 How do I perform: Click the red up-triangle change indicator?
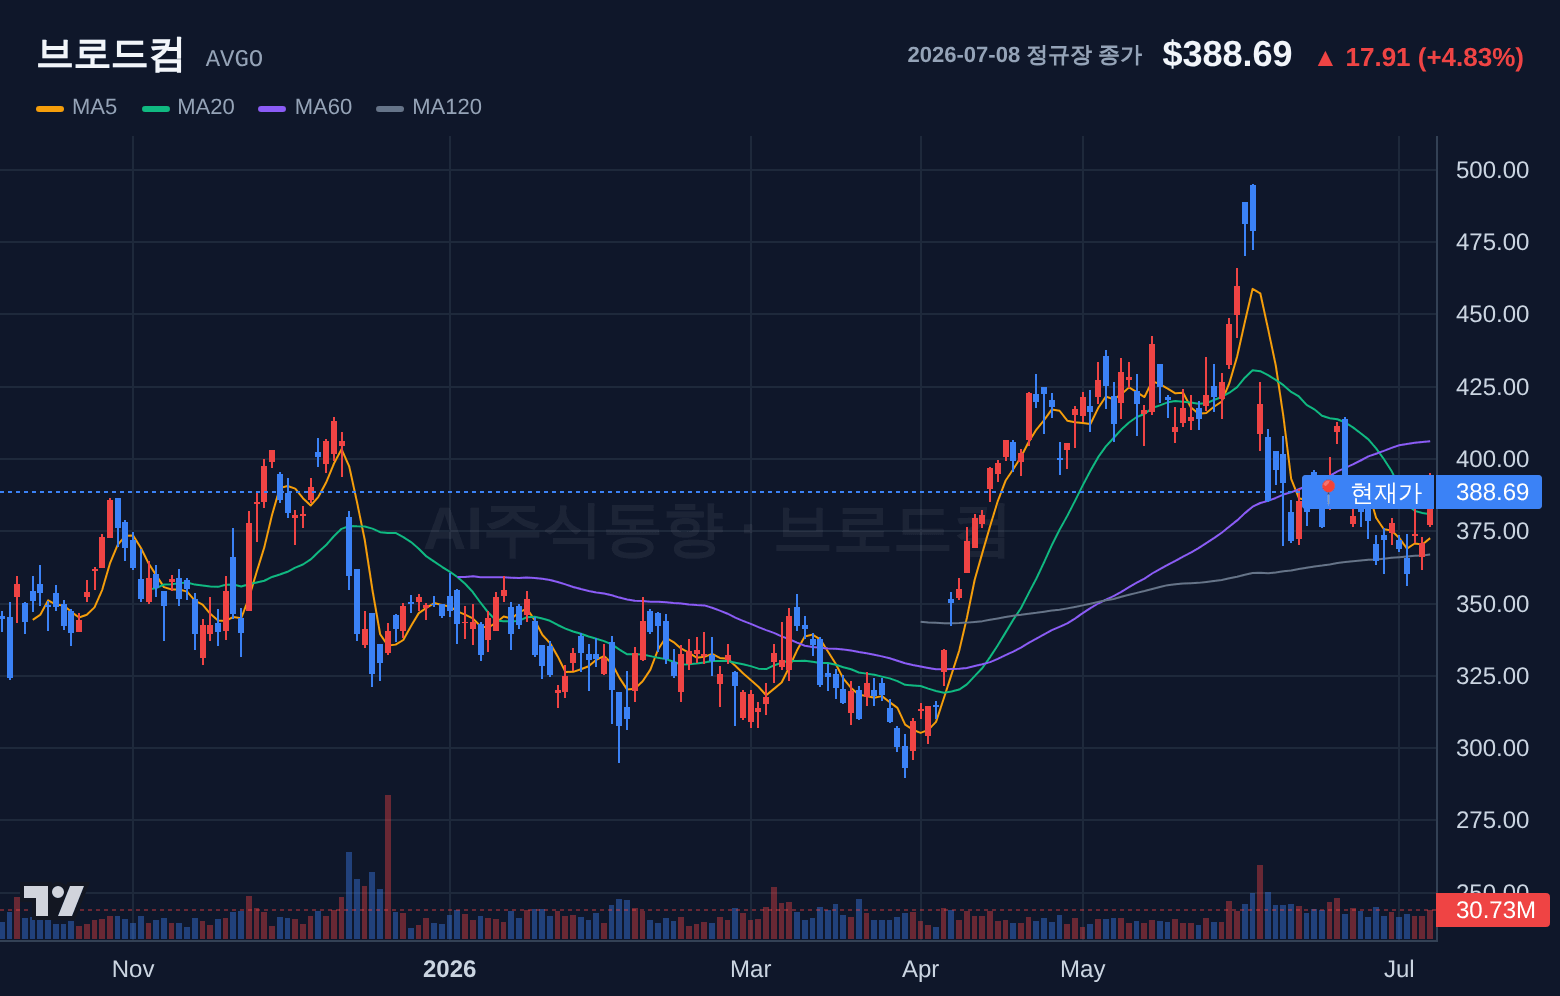pyautogui.click(x=1325, y=58)
